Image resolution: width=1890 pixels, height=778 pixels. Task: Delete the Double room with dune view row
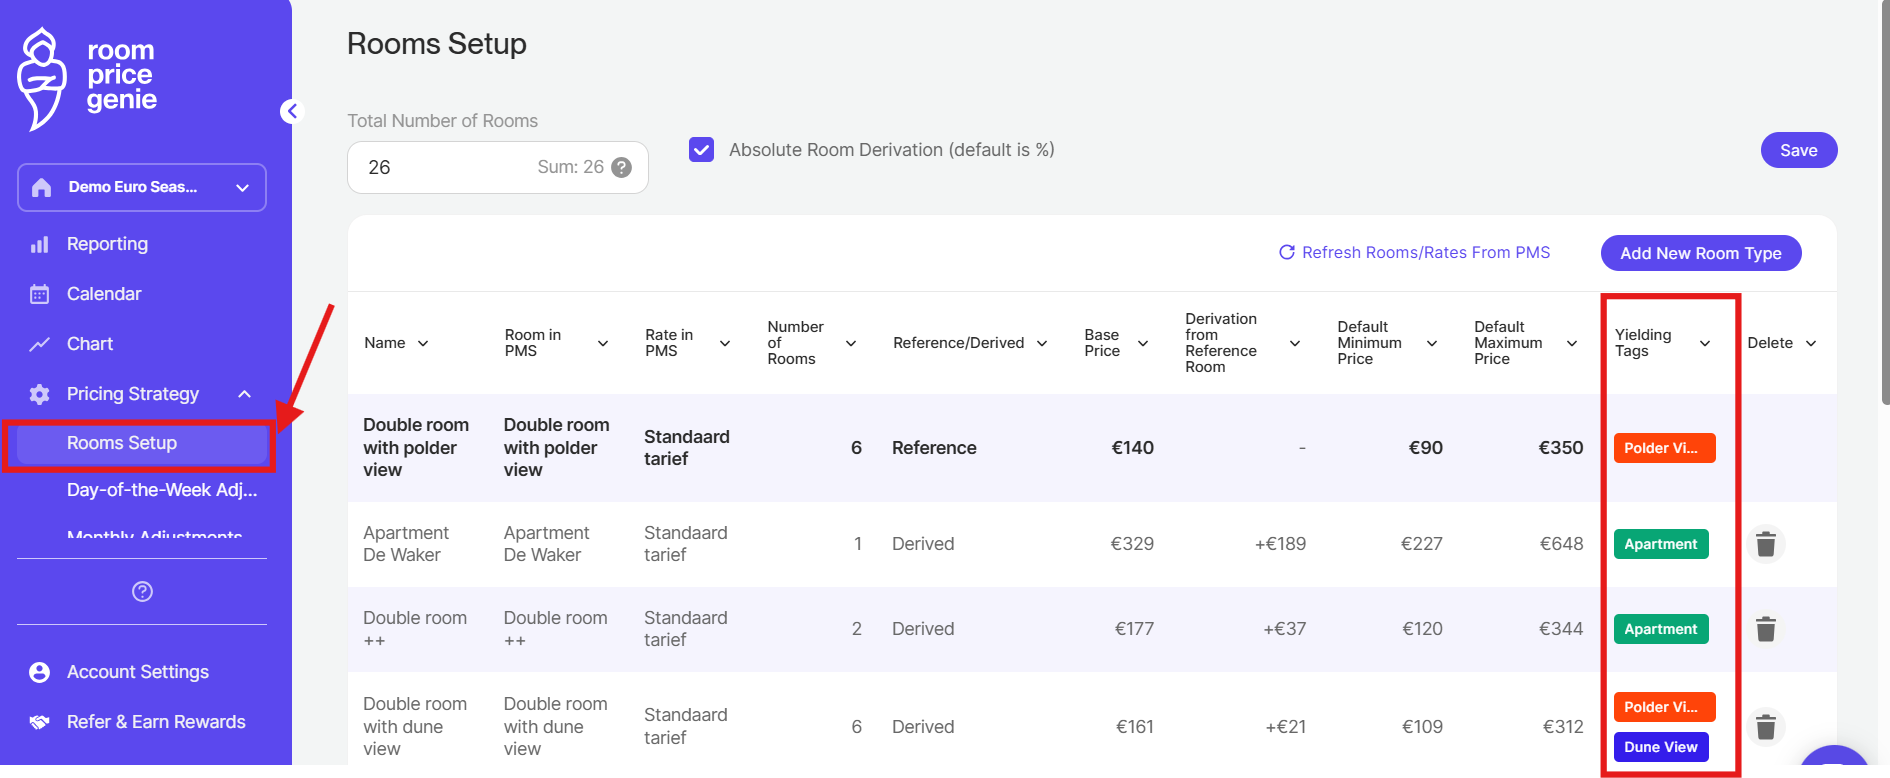[1765, 726]
